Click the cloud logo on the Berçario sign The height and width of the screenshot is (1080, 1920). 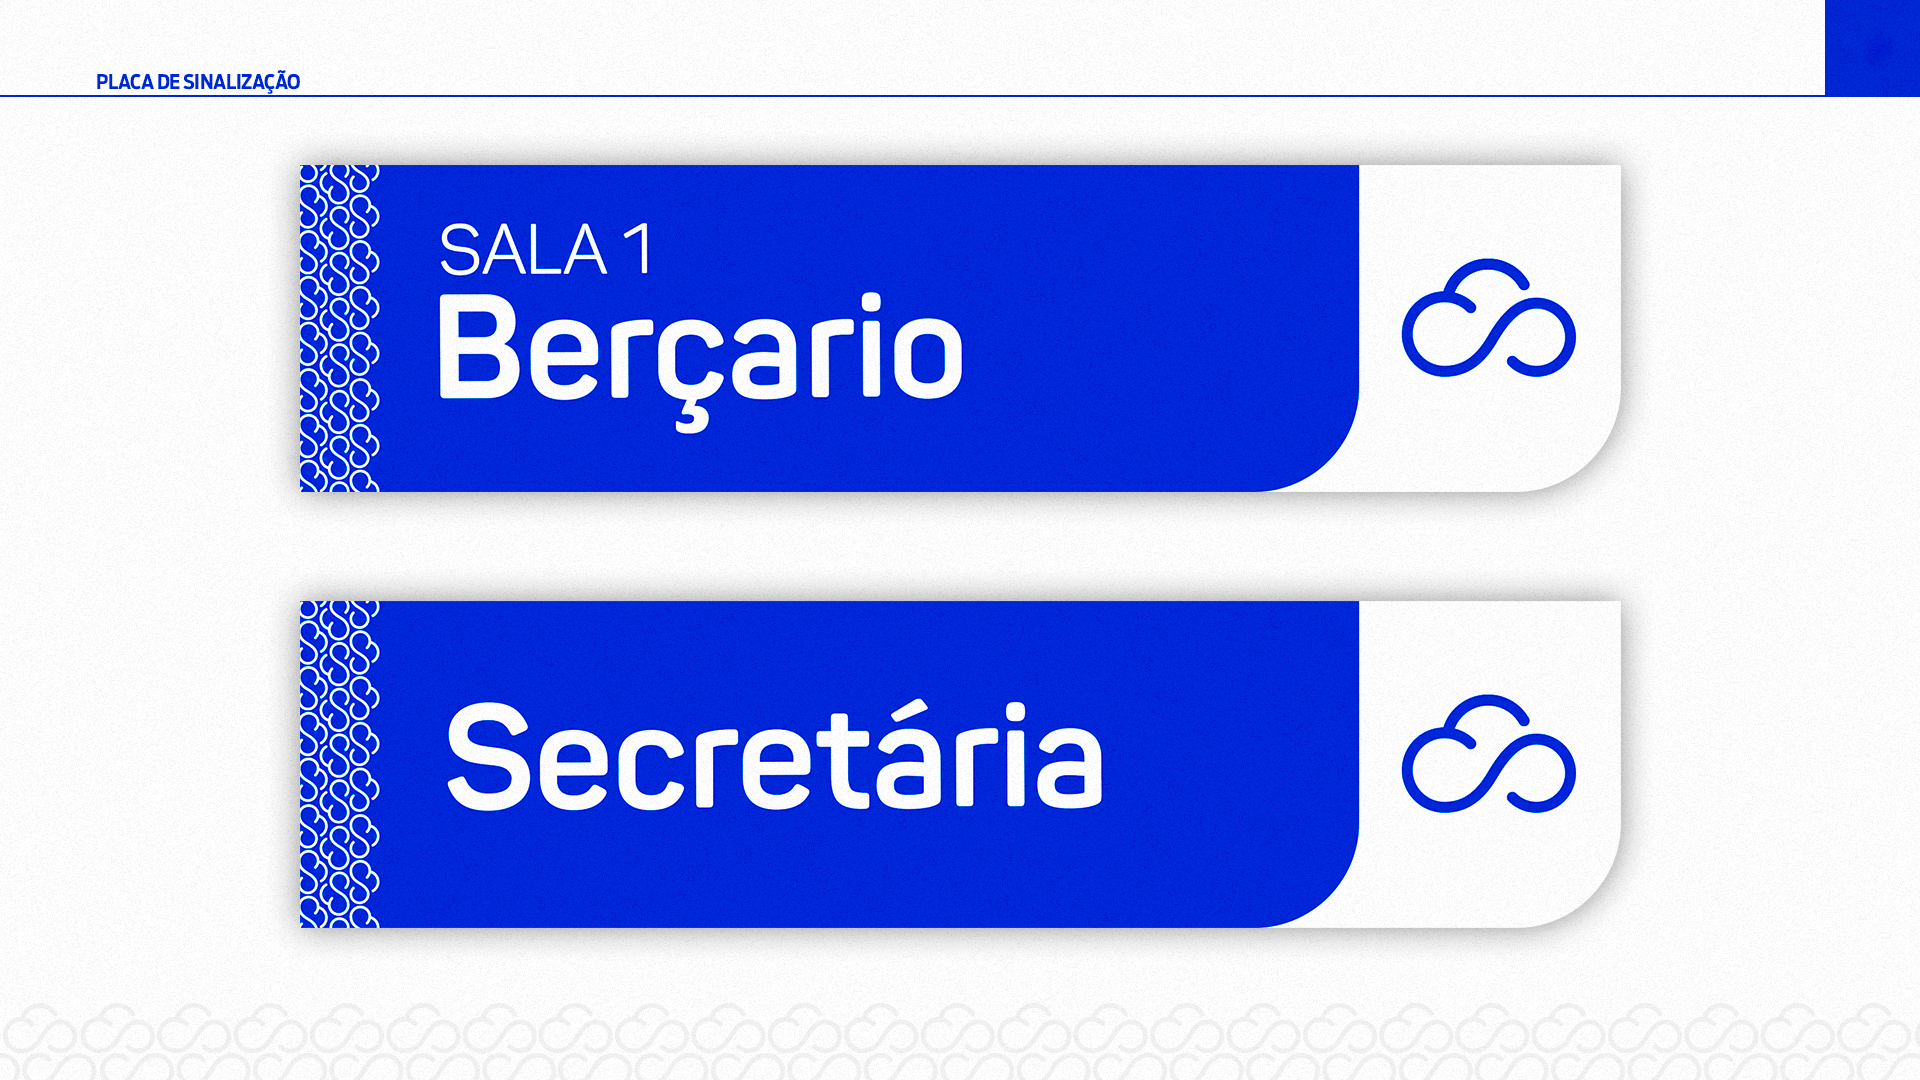pyautogui.click(x=1489, y=318)
